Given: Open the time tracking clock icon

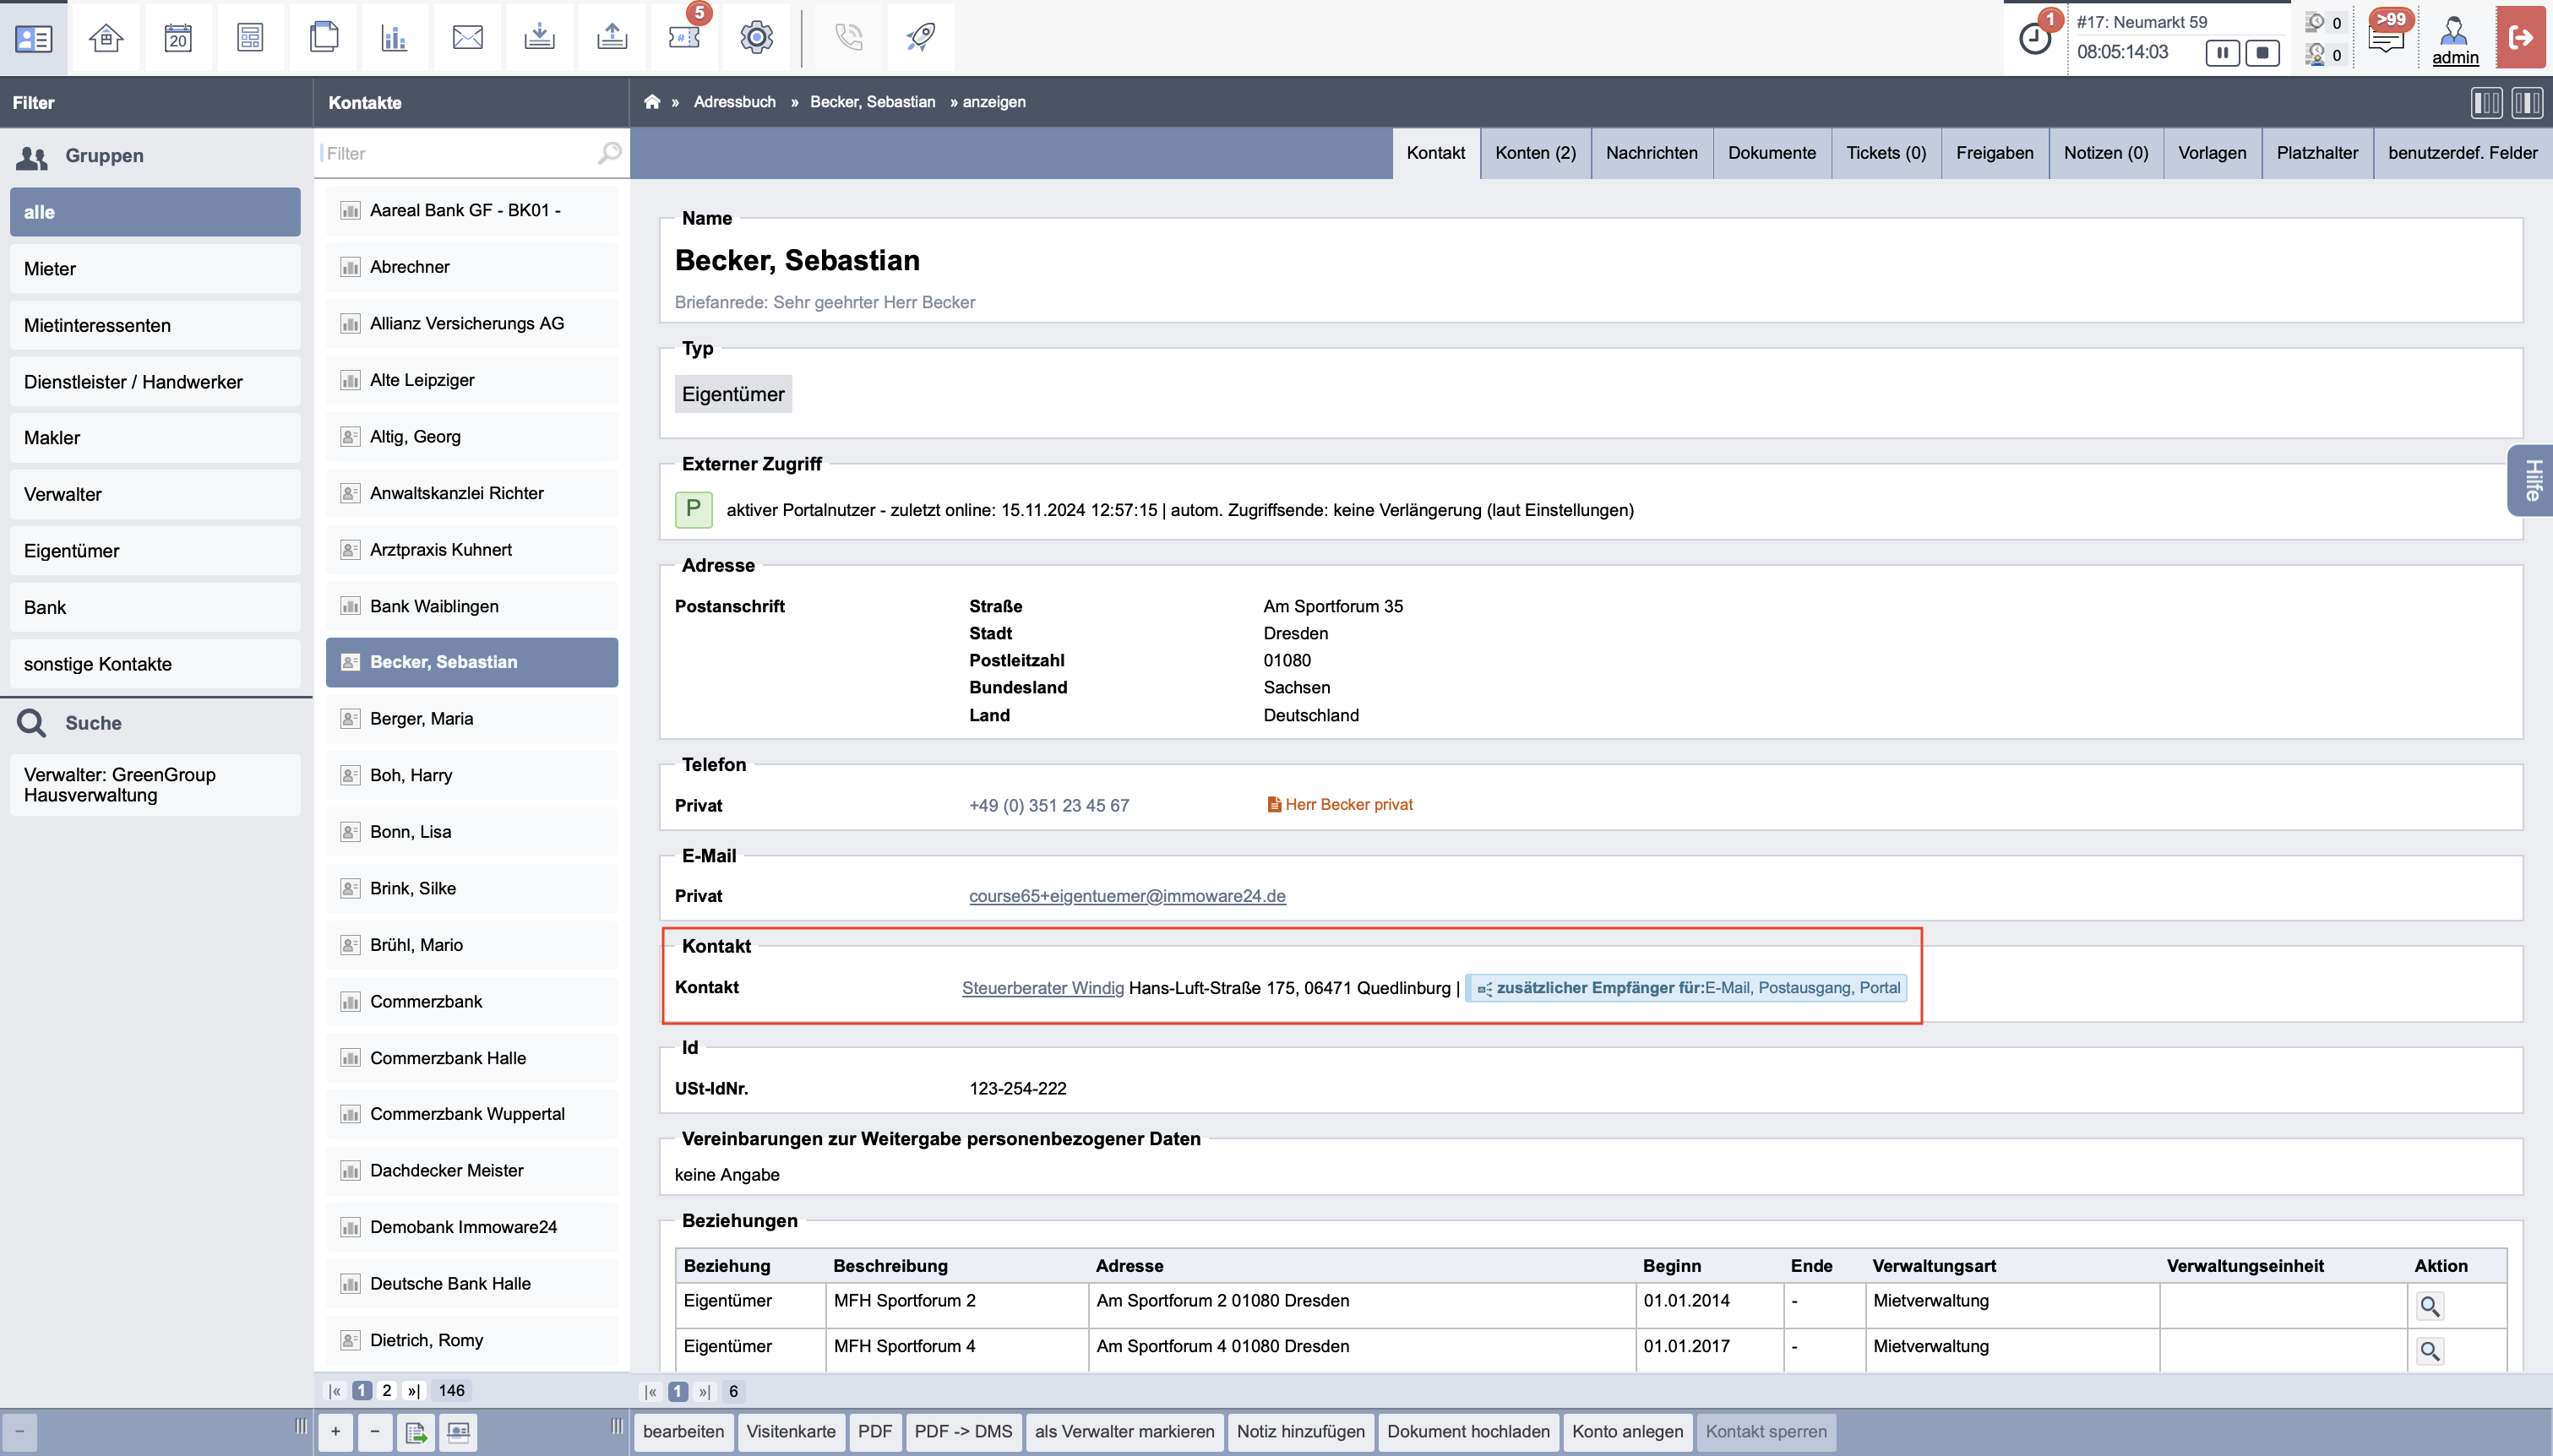Looking at the screenshot, I should 2035,38.
